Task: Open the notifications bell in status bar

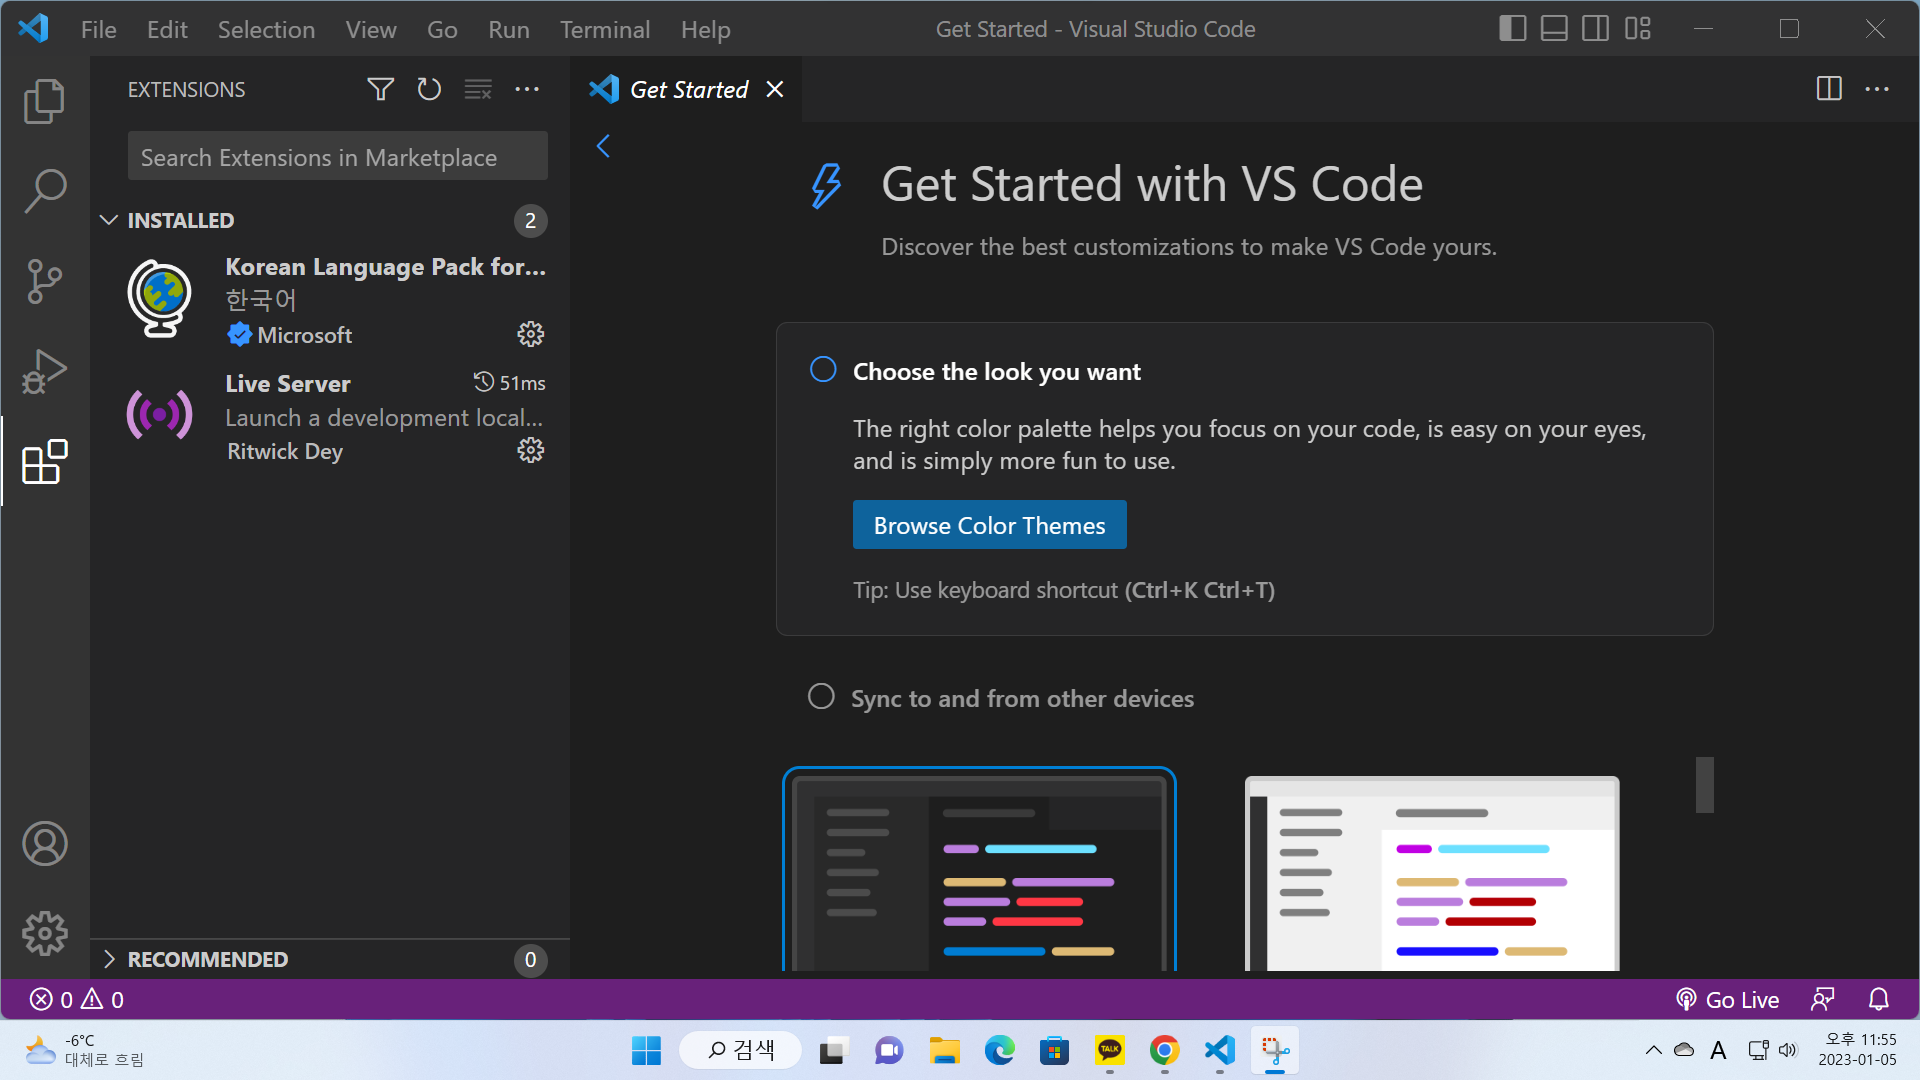Action: (x=1879, y=1000)
